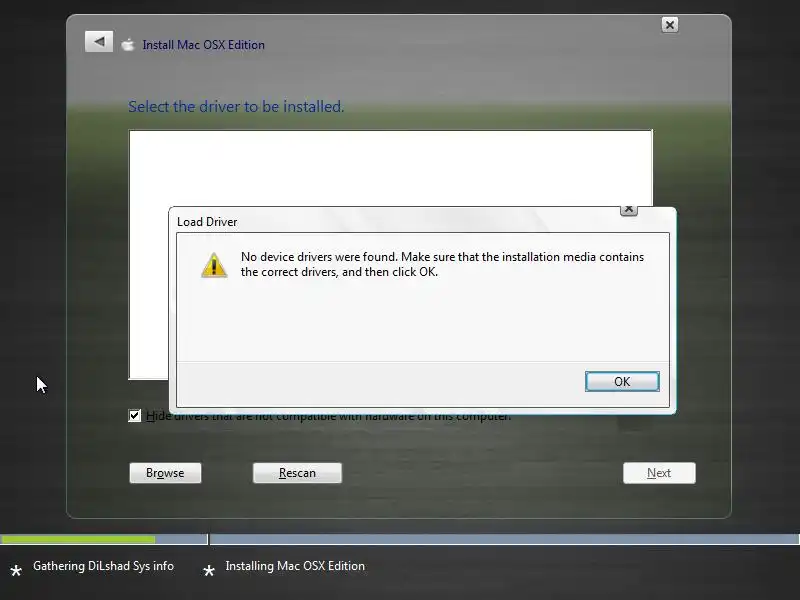Click the yellow warning triangle icon
Viewport: 800px width, 600px height.
[x=214, y=265]
